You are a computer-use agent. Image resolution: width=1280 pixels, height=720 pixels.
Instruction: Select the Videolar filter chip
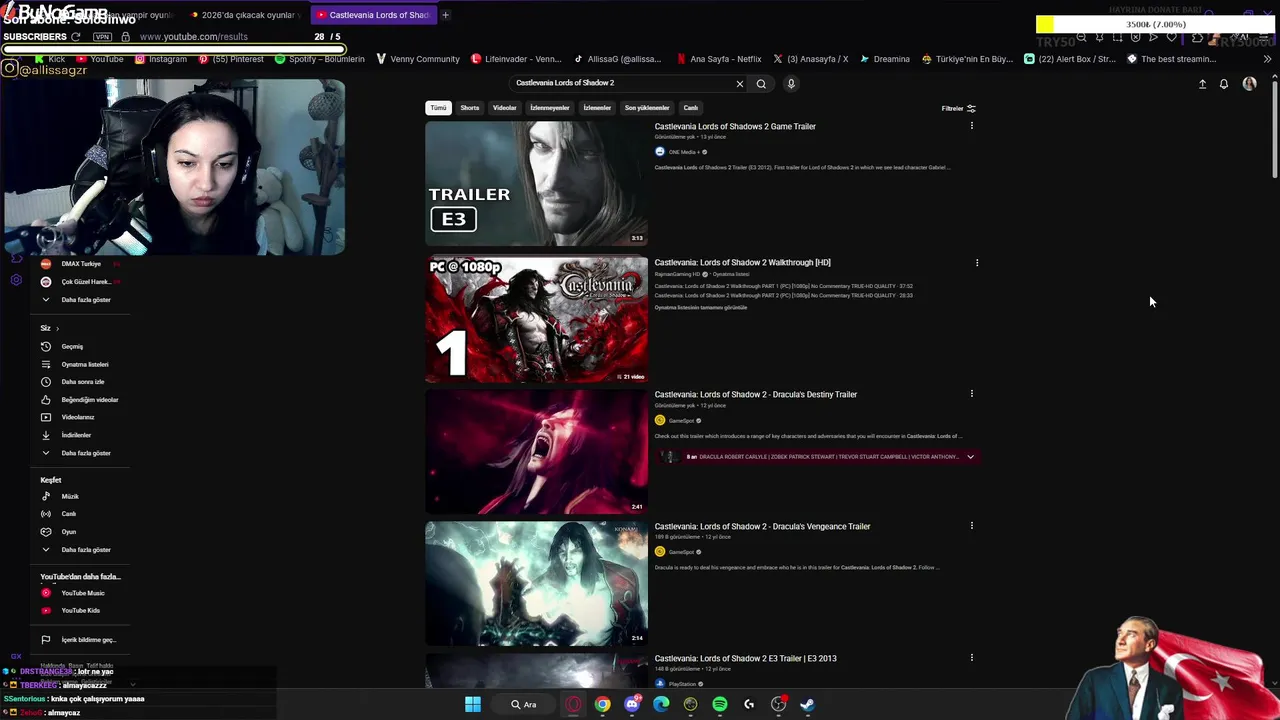[x=504, y=108]
